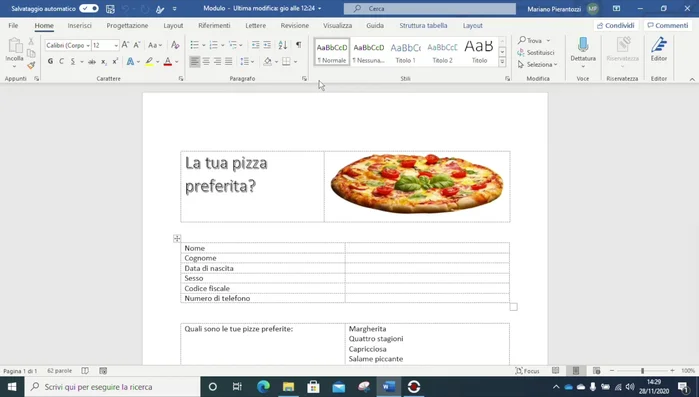The width and height of the screenshot is (699, 397).
Task: Click the Dettatura microphone icon
Action: tap(583, 45)
